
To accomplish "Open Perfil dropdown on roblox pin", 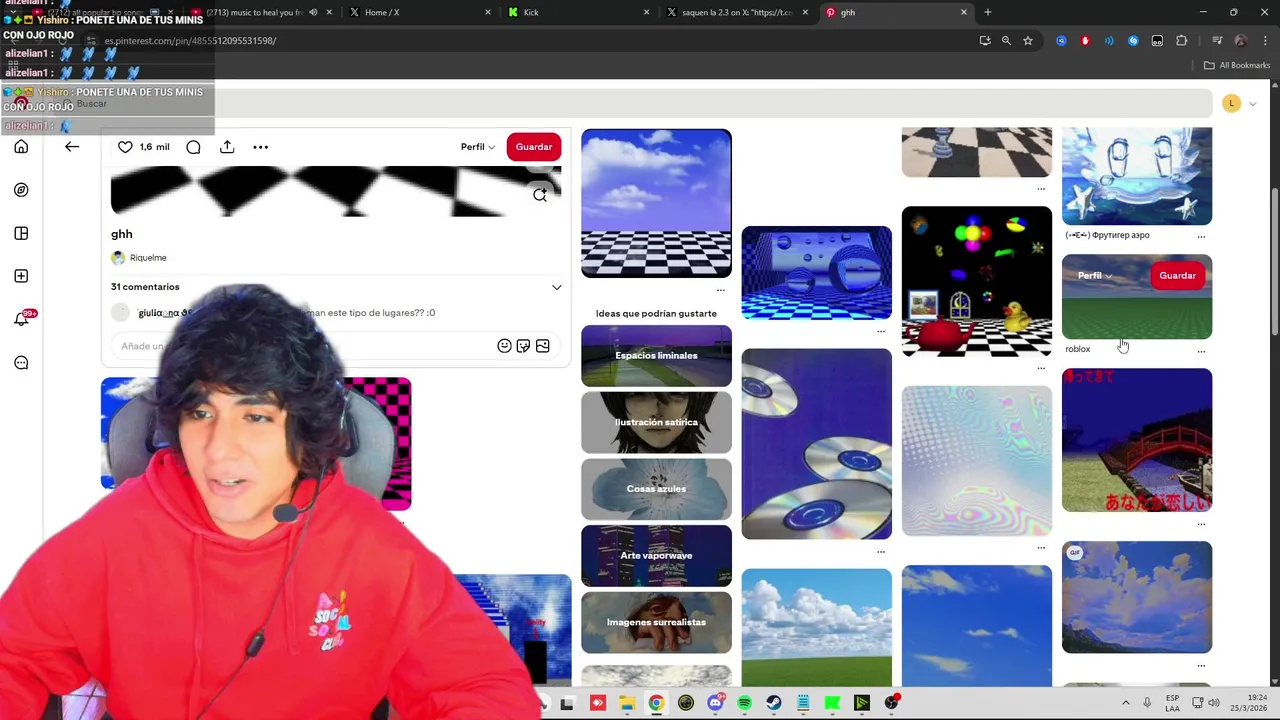I will [x=1094, y=276].
